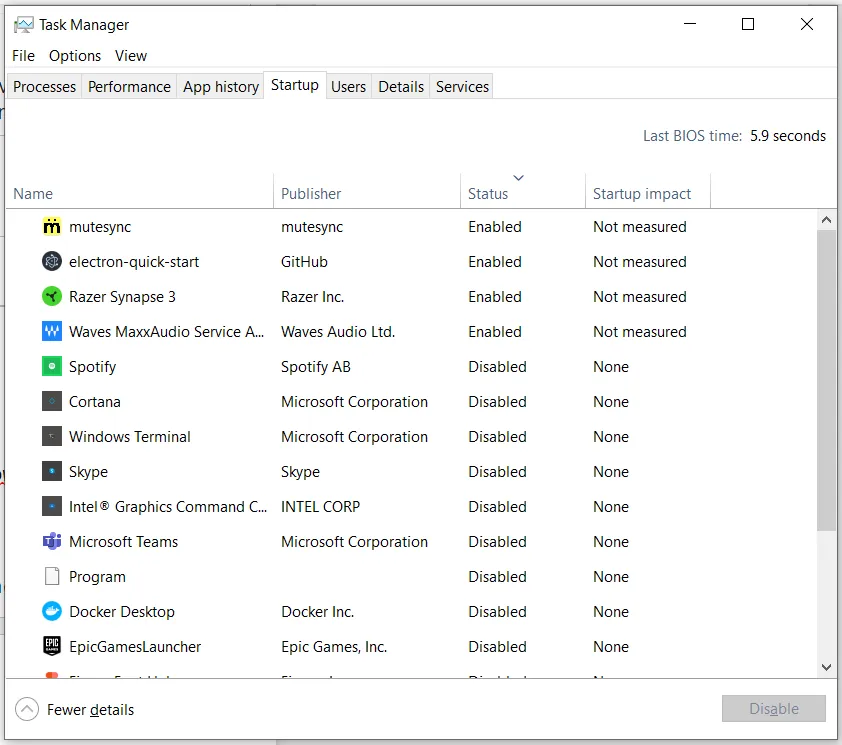This screenshot has height=745, width=842.
Task: Switch to the Processes tab
Action: coord(44,86)
